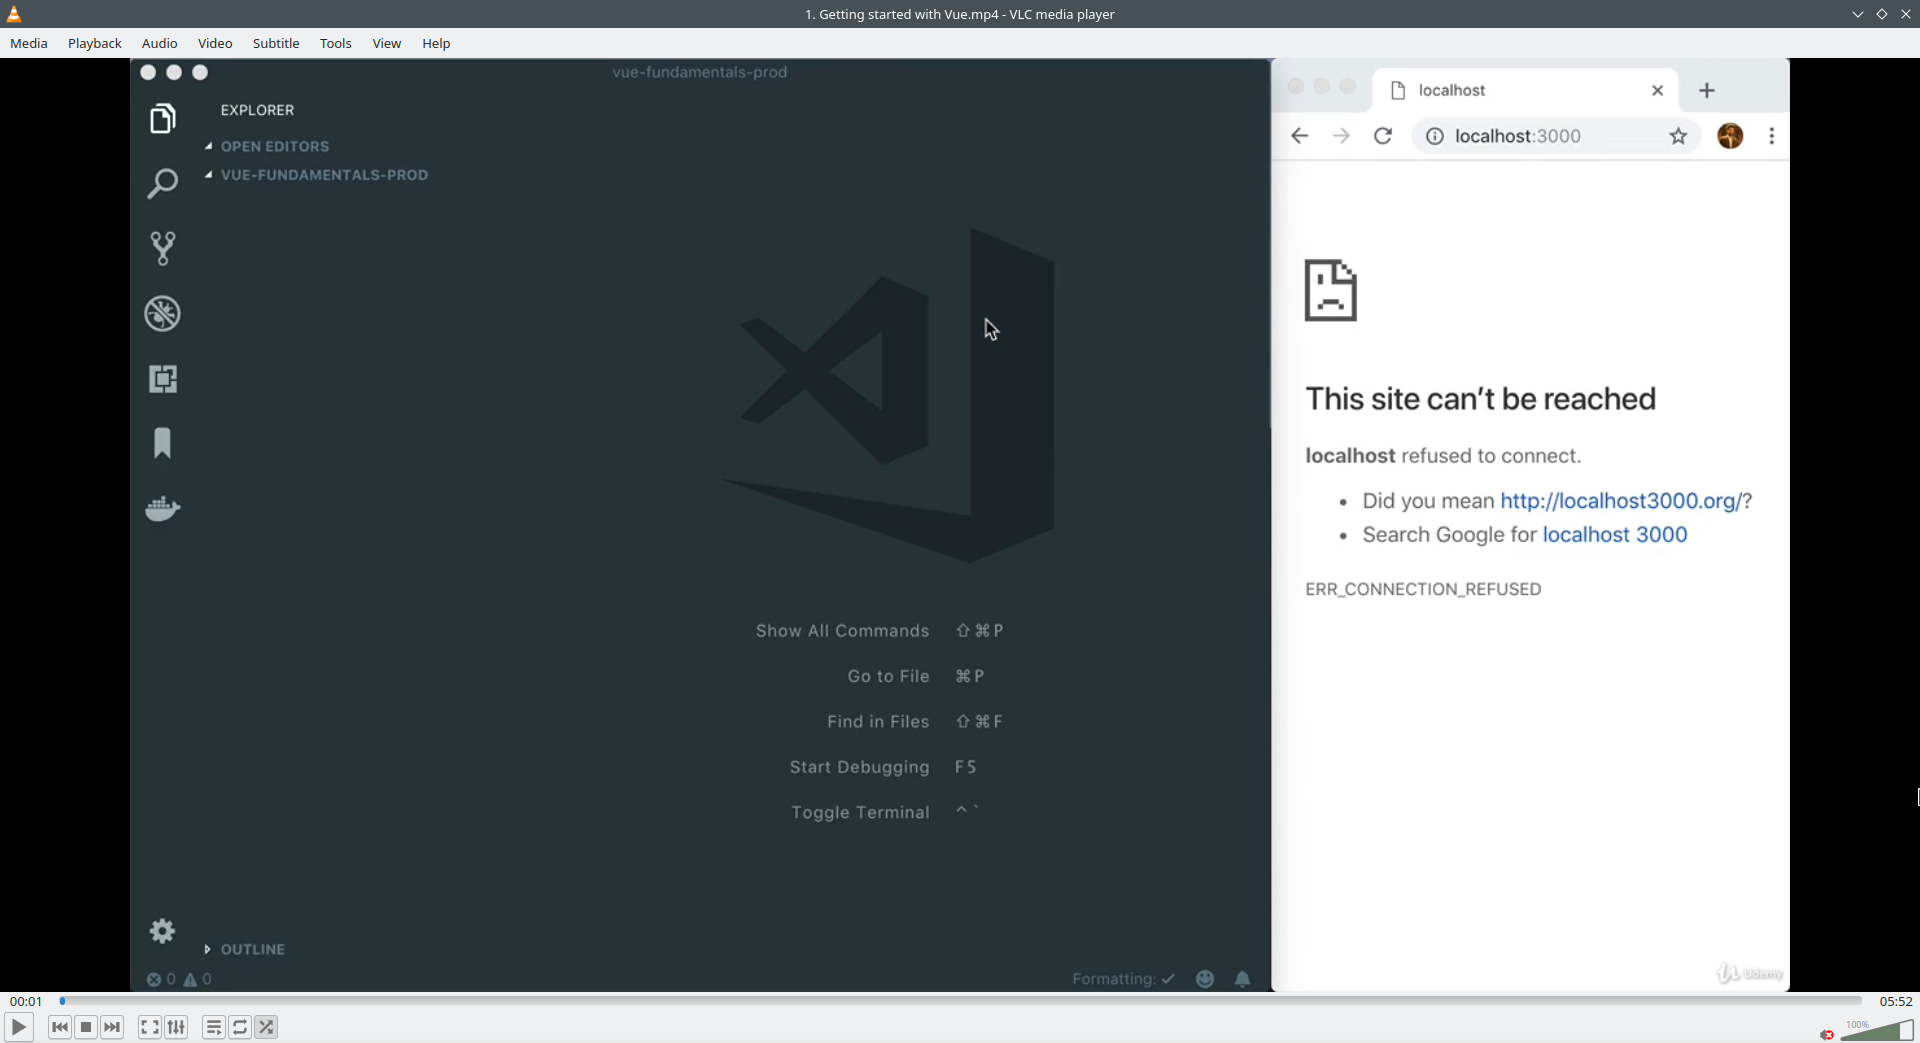Toggle mute with the speaker icon

point(1827,1034)
